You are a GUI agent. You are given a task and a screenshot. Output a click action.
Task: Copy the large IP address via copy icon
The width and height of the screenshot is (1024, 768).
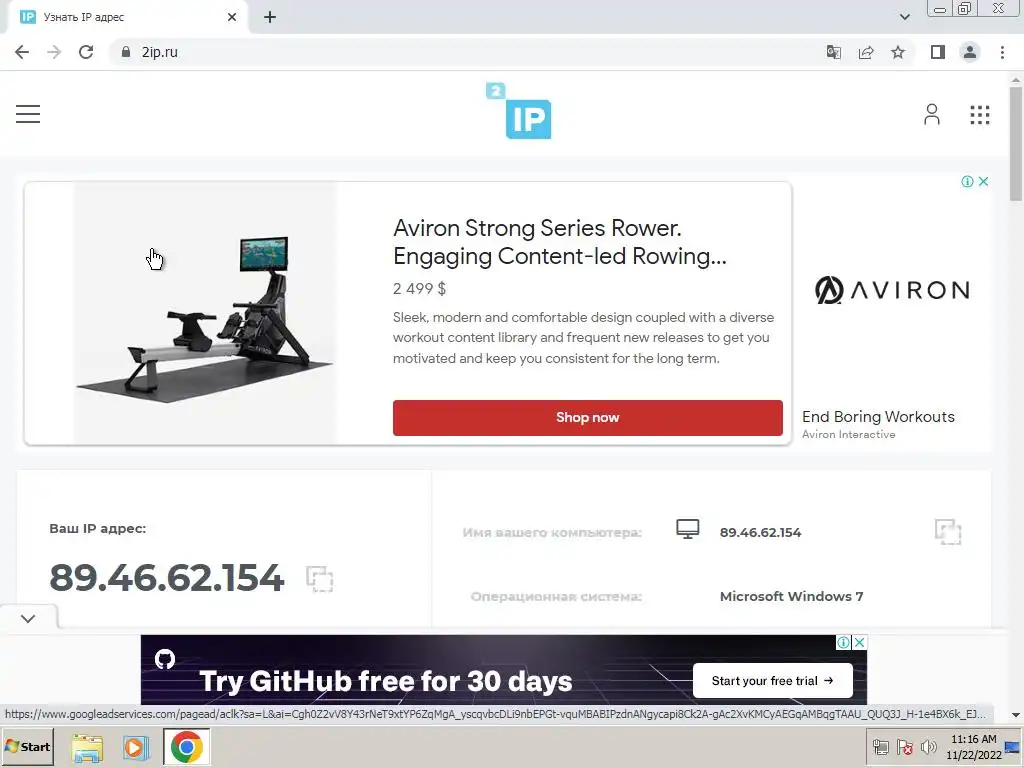319,579
